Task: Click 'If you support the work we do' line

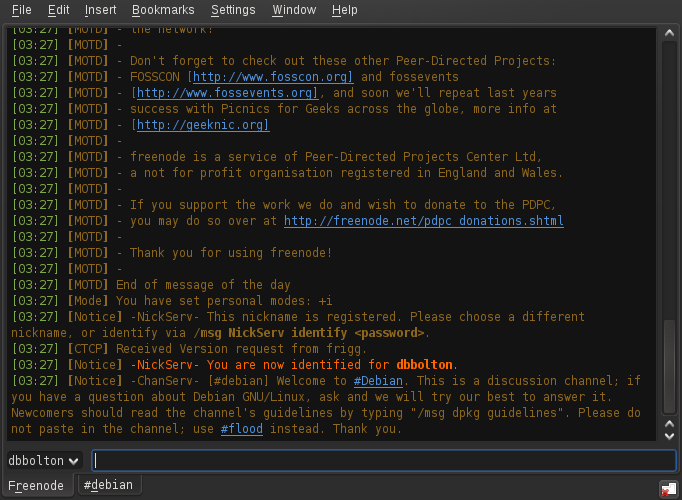Action: (x=343, y=205)
